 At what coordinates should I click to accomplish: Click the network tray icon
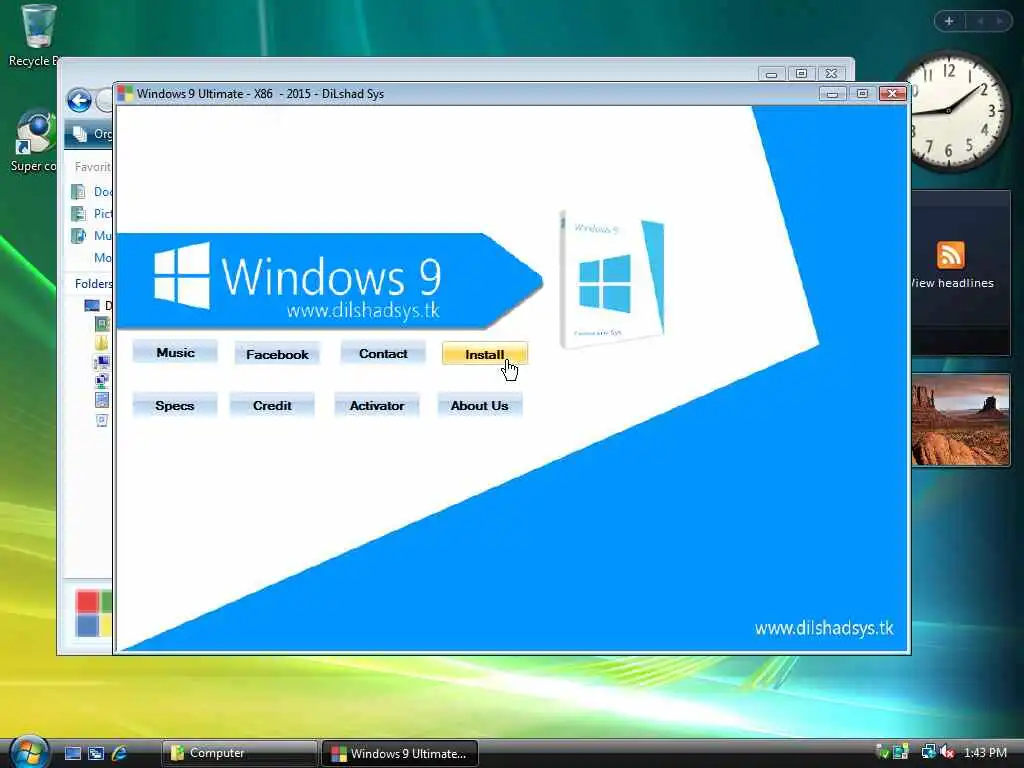(x=928, y=752)
